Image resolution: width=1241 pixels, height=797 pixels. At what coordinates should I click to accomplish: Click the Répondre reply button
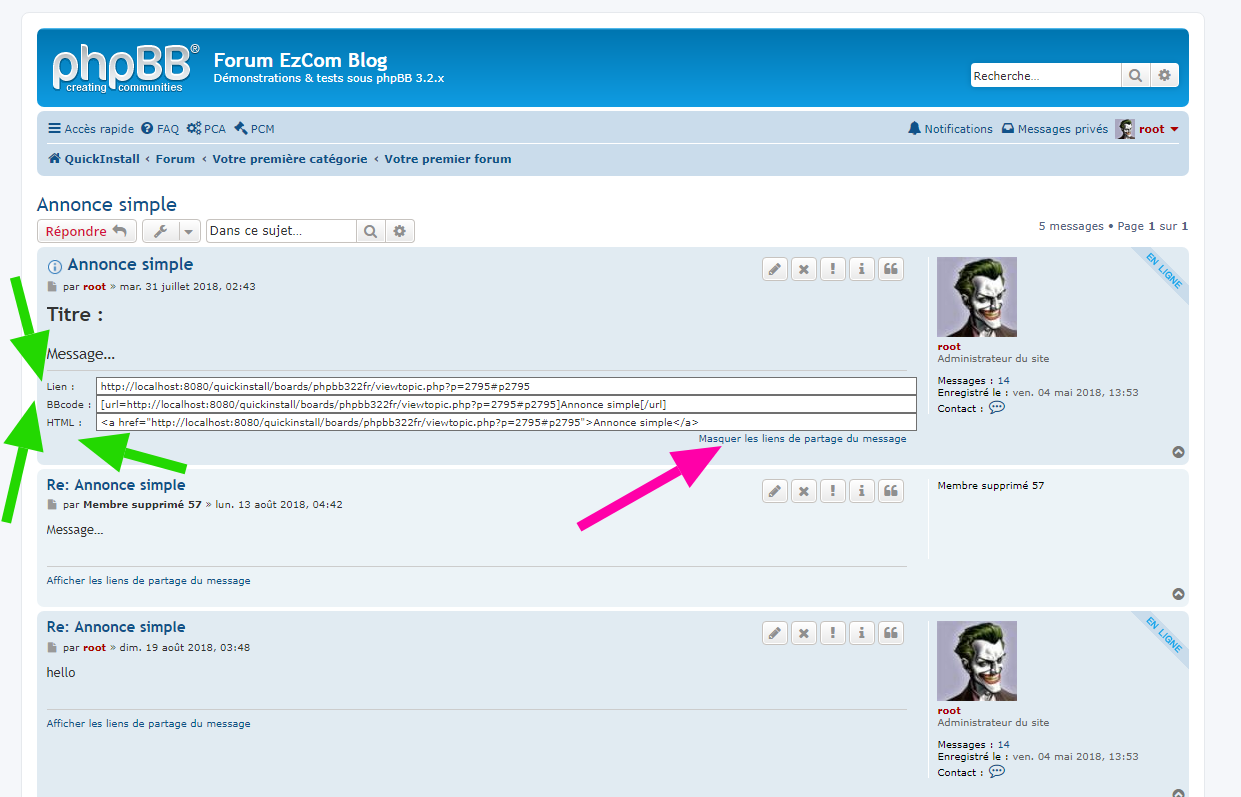pos(86,231)
